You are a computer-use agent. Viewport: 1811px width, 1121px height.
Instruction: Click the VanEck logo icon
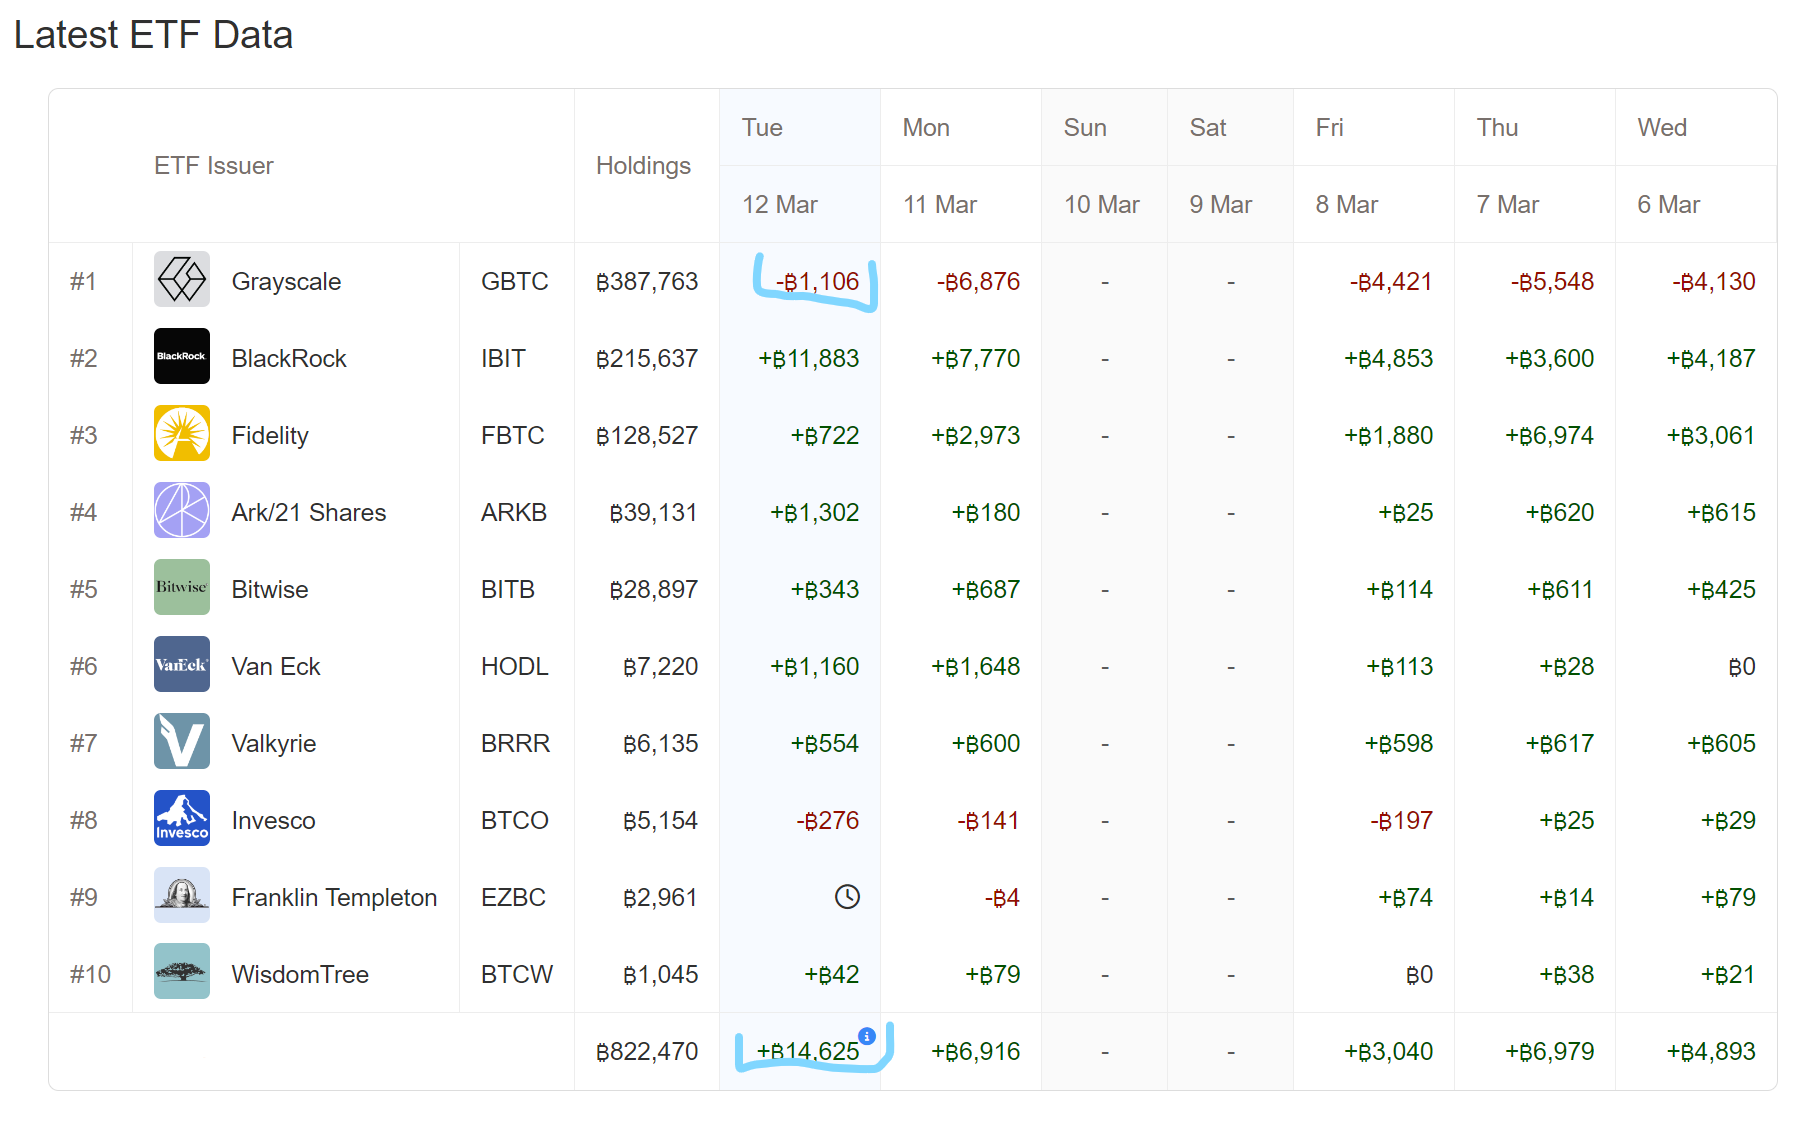click(x=181, y=664)
